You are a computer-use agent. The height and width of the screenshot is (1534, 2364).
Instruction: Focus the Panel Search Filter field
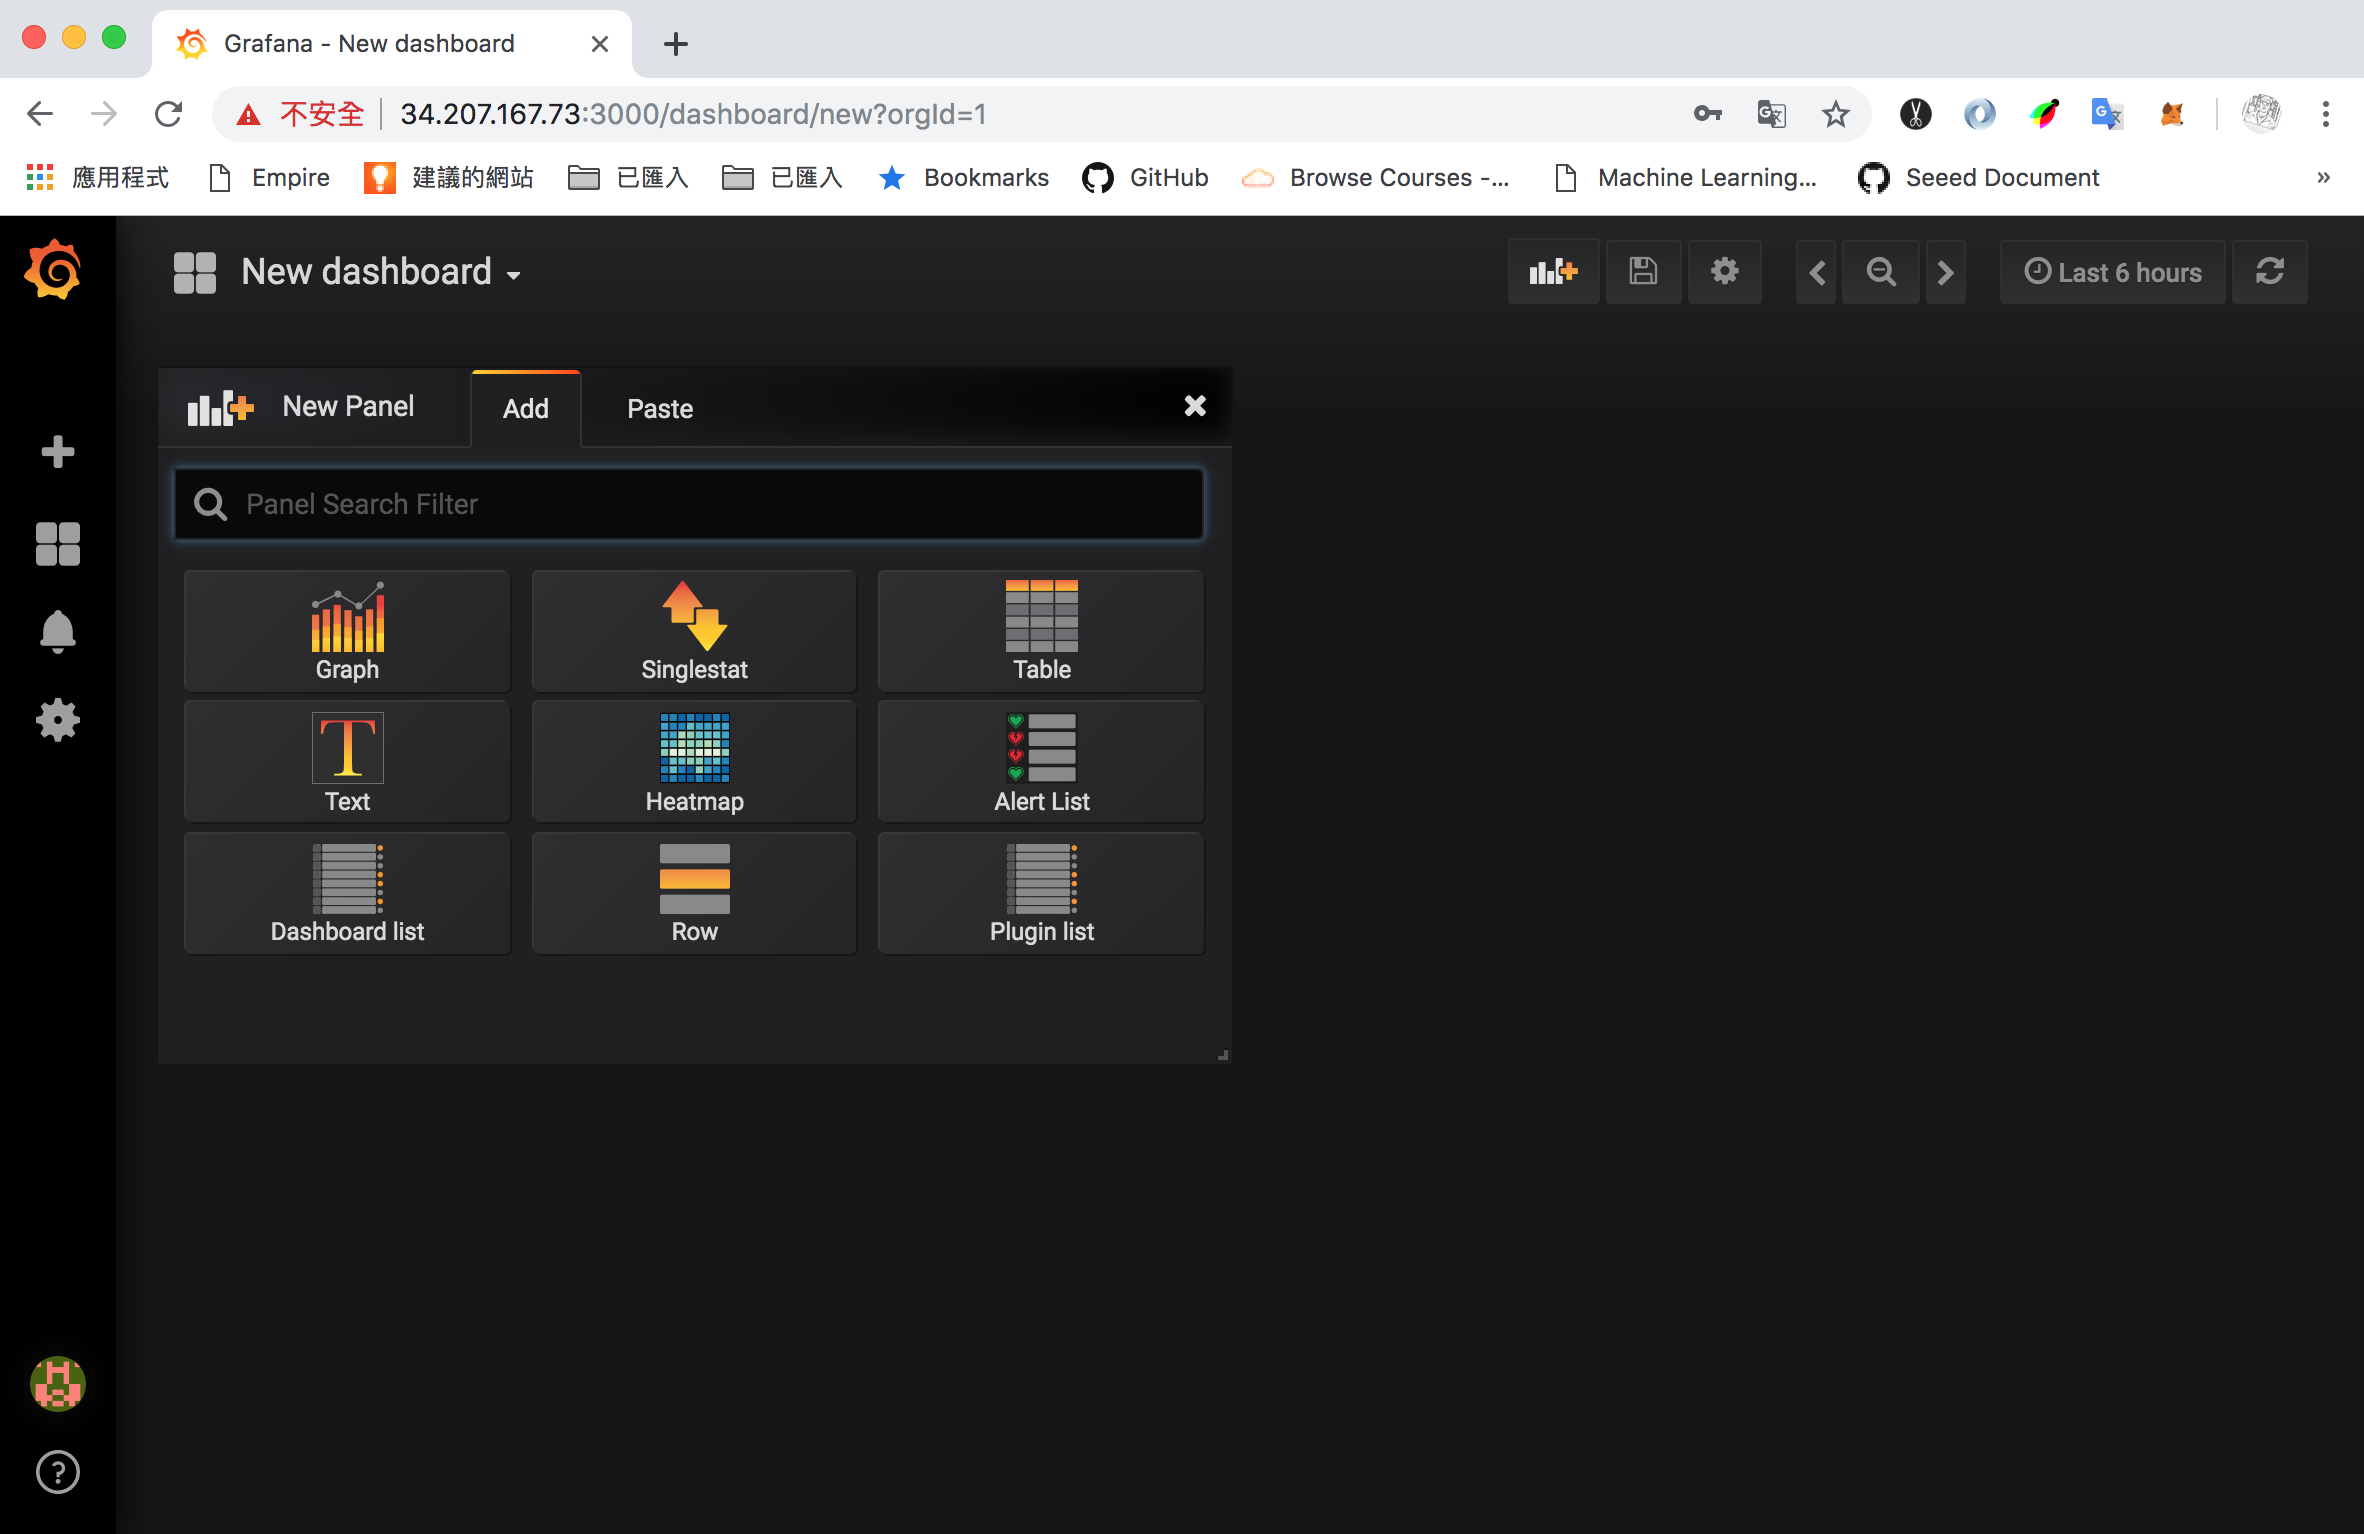[x=689, y=504]
